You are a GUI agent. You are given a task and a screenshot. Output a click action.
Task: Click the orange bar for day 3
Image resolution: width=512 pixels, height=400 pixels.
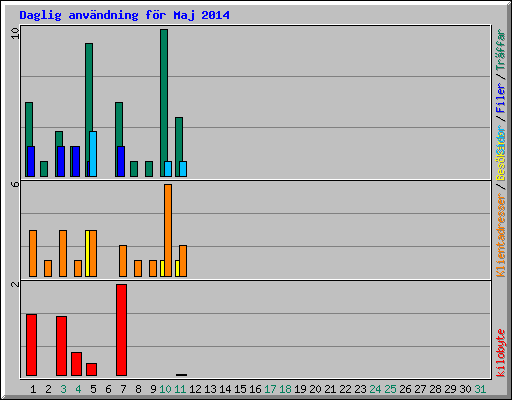pos(63,253)
